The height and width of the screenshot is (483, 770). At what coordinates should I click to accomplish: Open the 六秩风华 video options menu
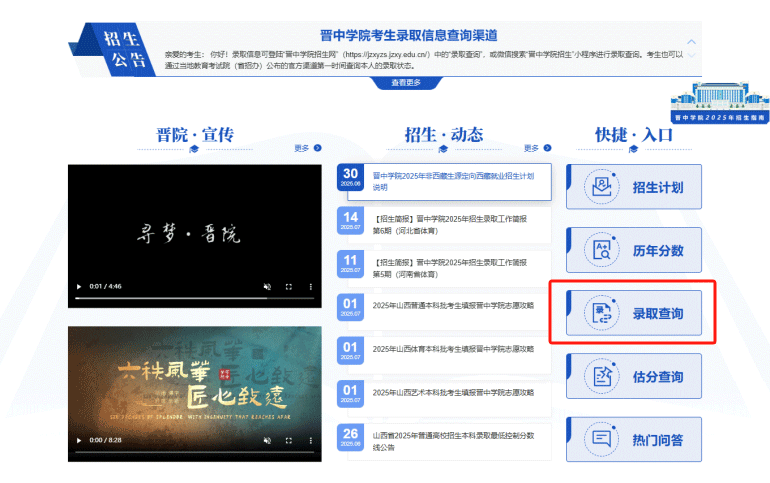[x=311, y=440]
